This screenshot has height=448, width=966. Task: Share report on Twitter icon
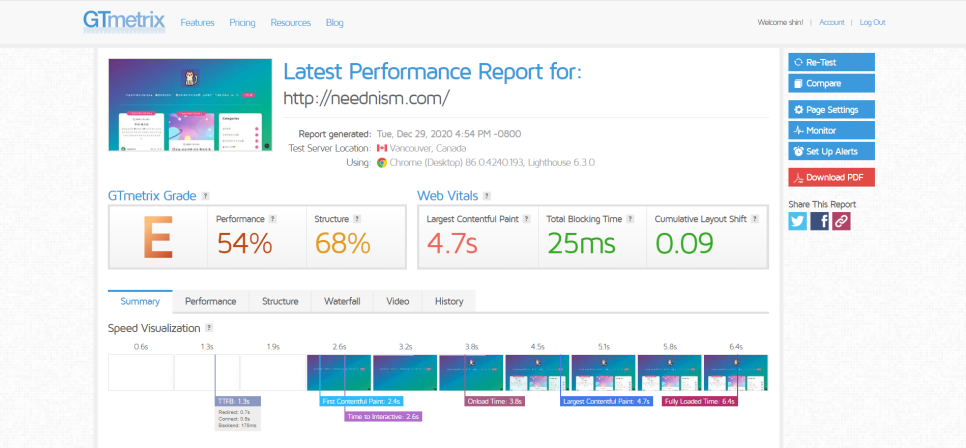797,221
